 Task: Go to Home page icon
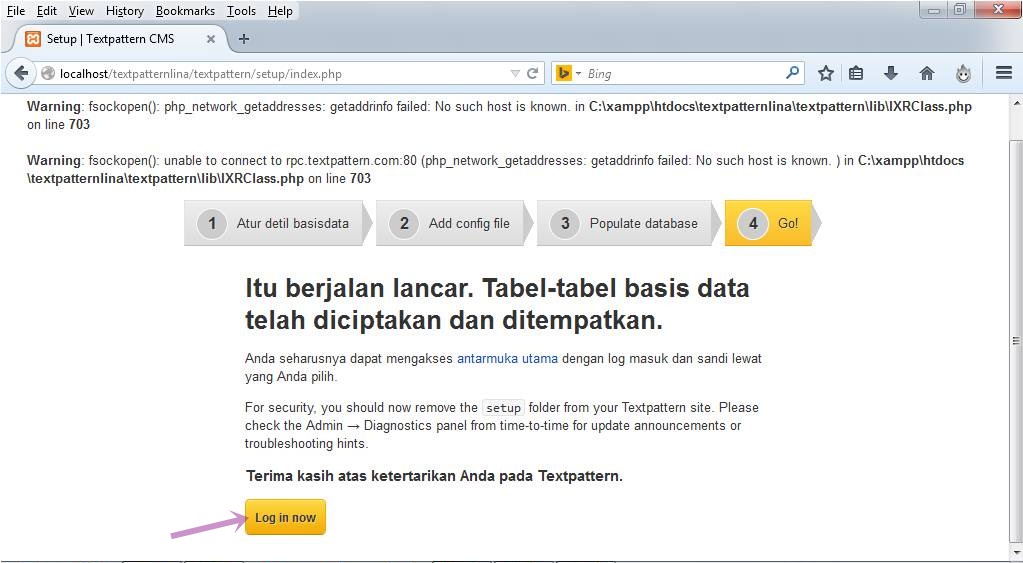click(927, 73)
